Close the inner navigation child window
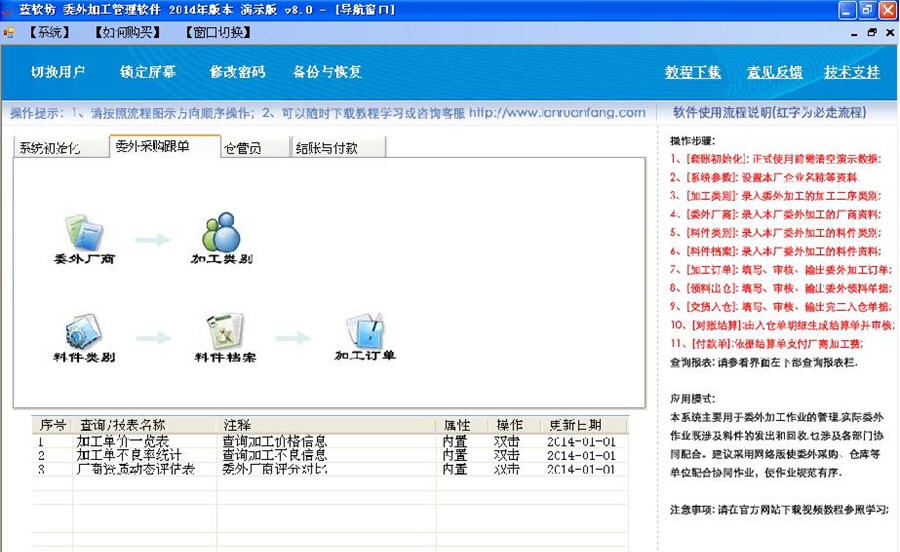The width and height of the screenshot is (900, 552). [x=890, y=33]
